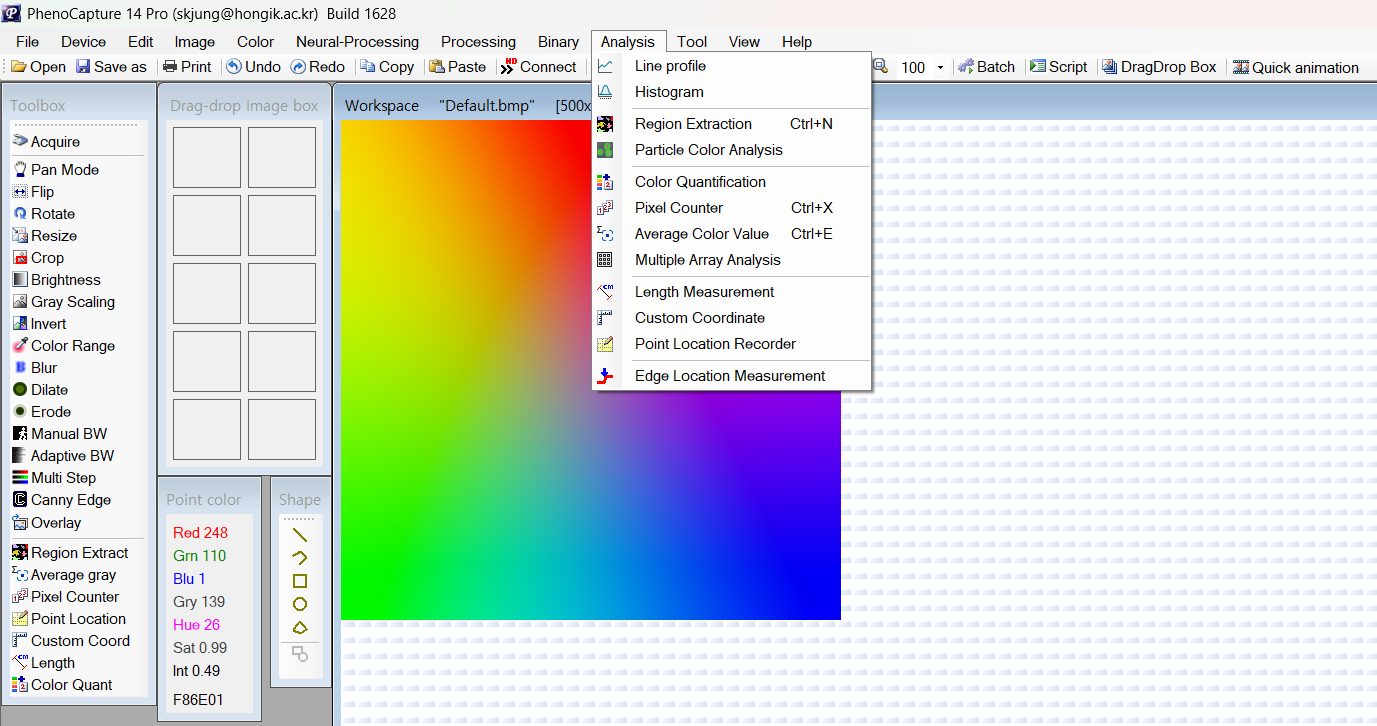Screen dimensions: 1377x726
Task: Choose Particle Color Analysis
Action: click(x=732, y=150)
